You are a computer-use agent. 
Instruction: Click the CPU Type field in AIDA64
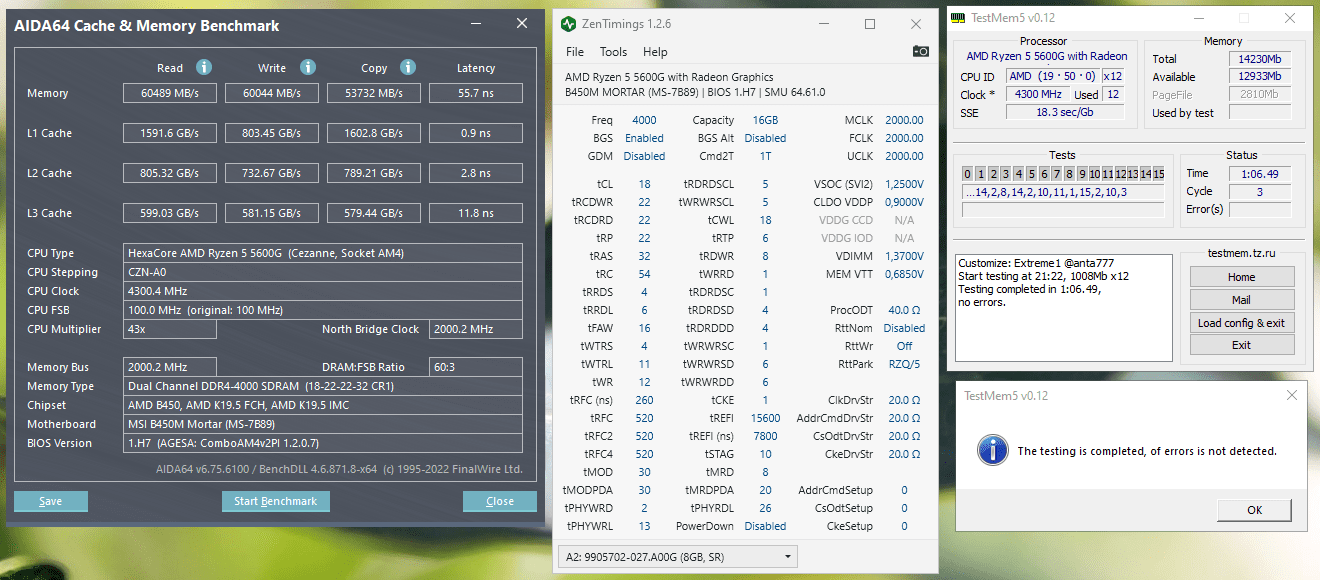[323, 253]
